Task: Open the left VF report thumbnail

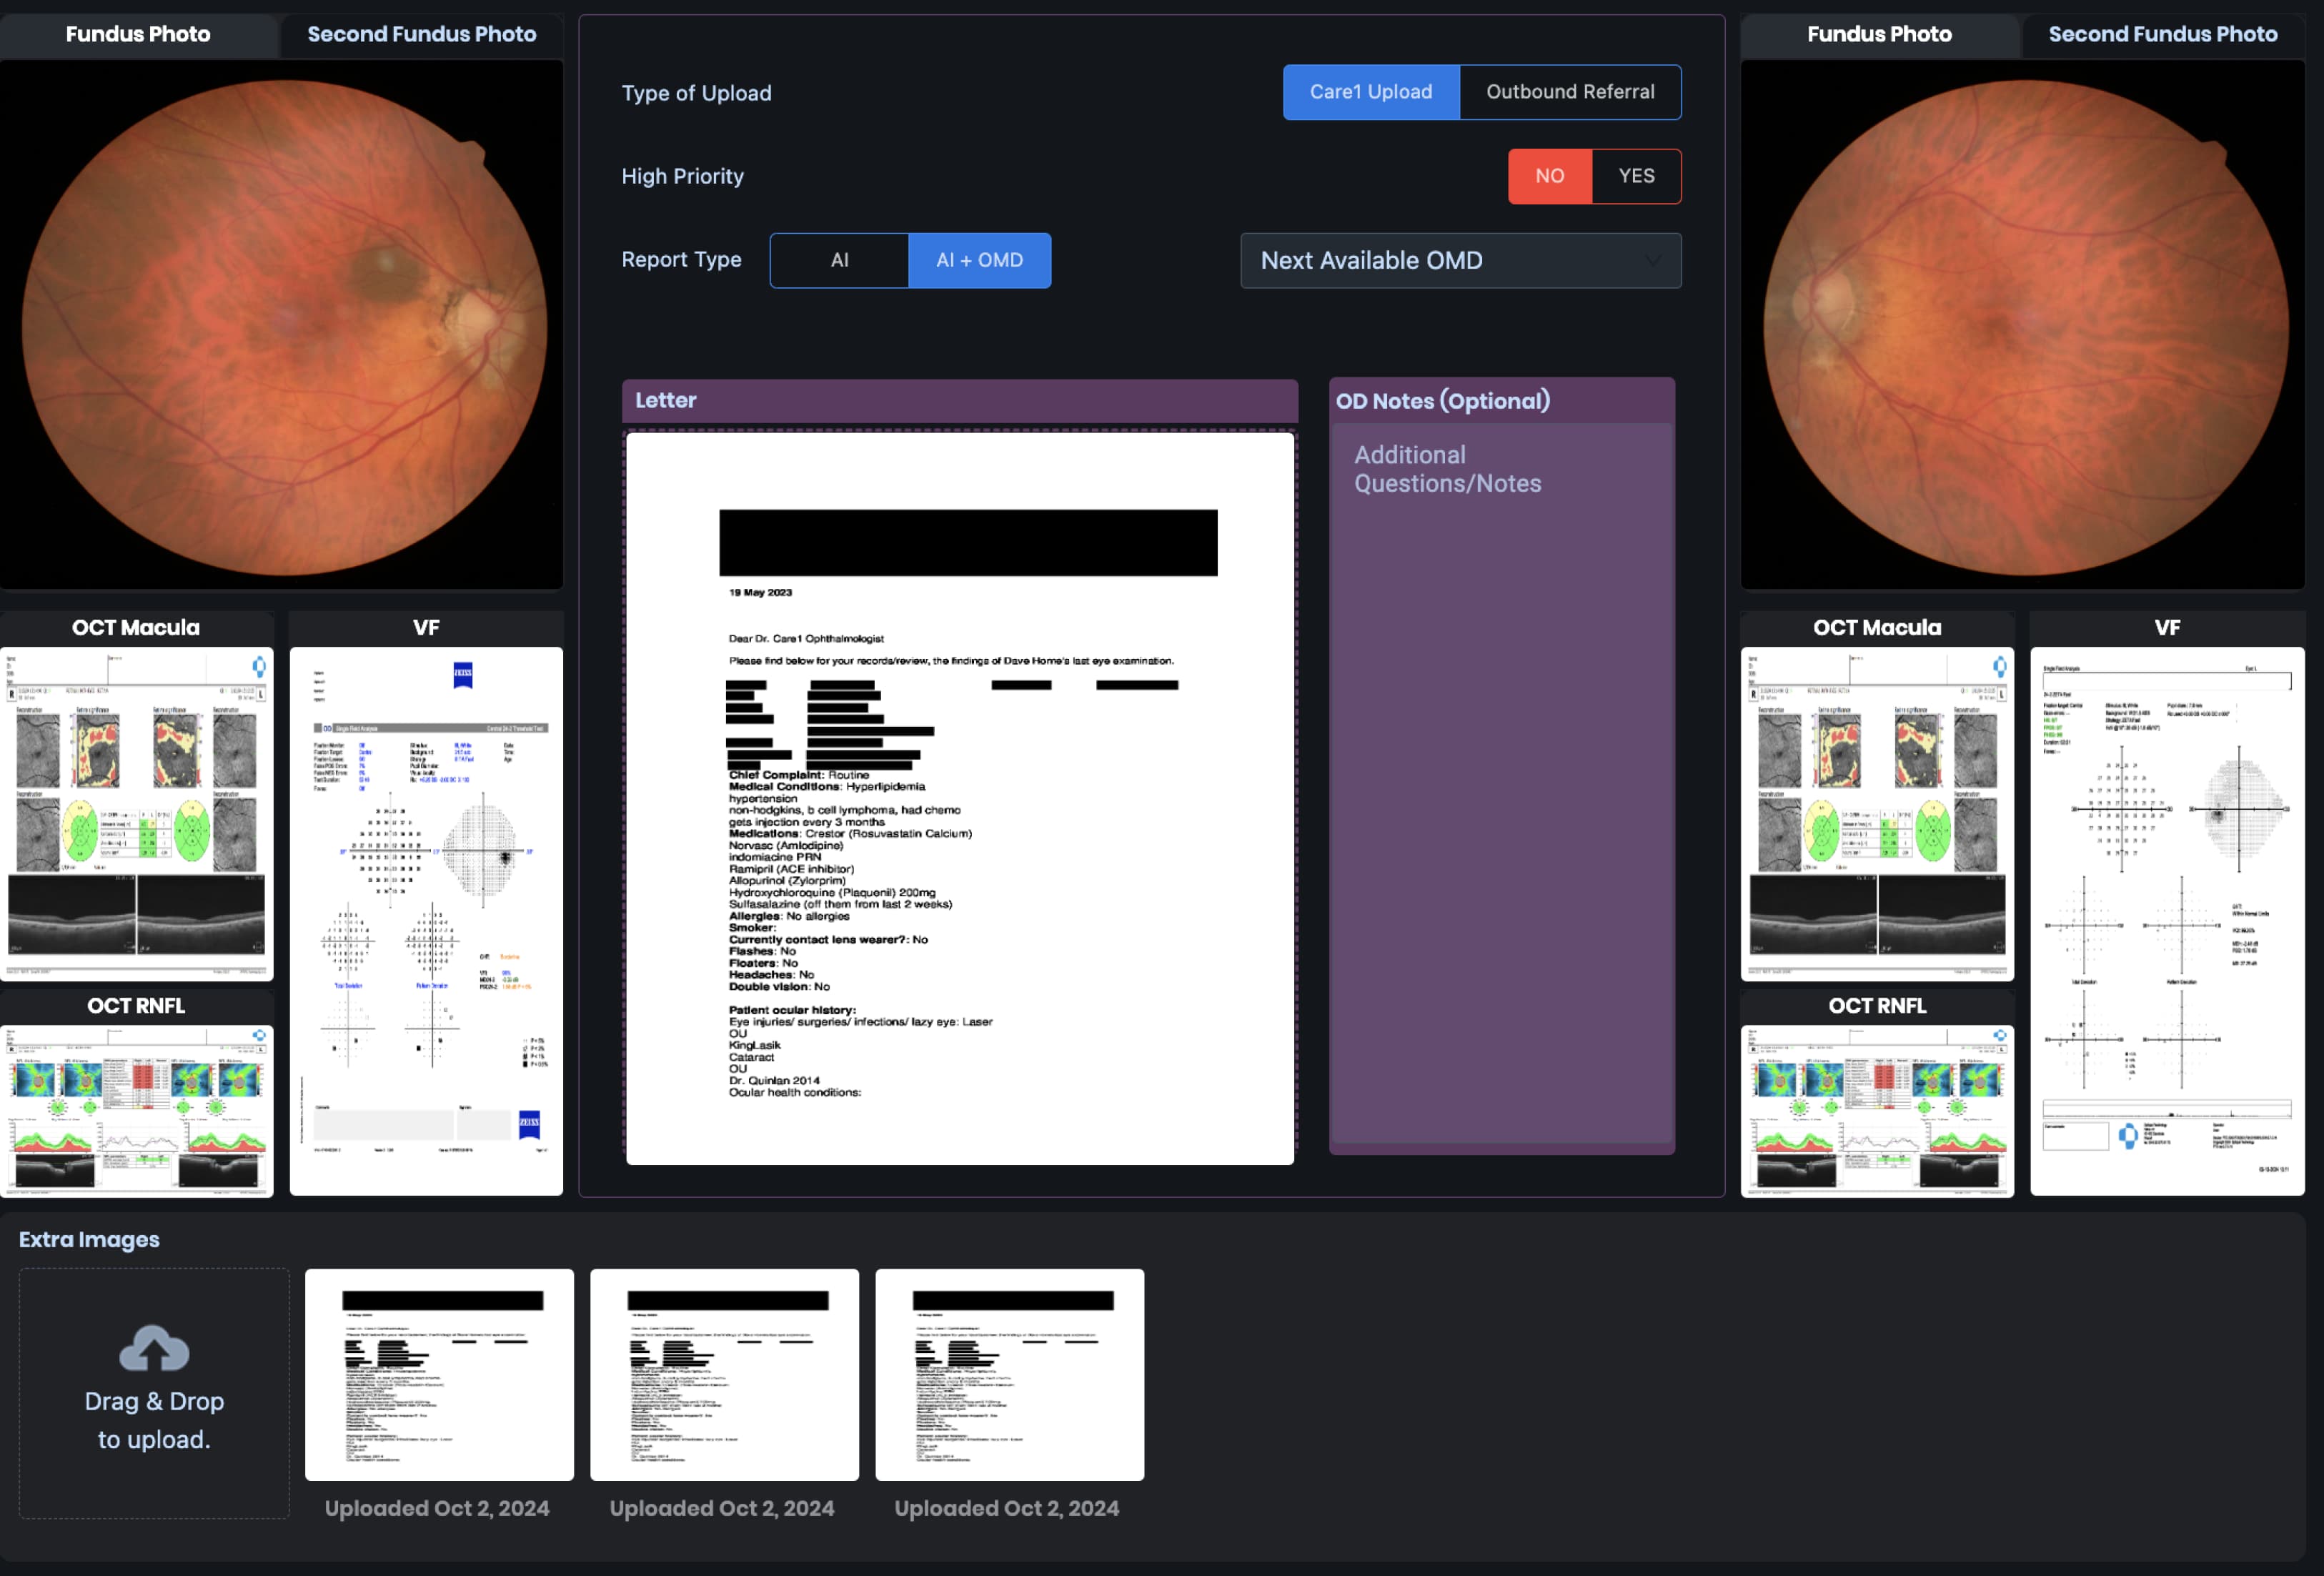Action: click(x=426, y=920)
